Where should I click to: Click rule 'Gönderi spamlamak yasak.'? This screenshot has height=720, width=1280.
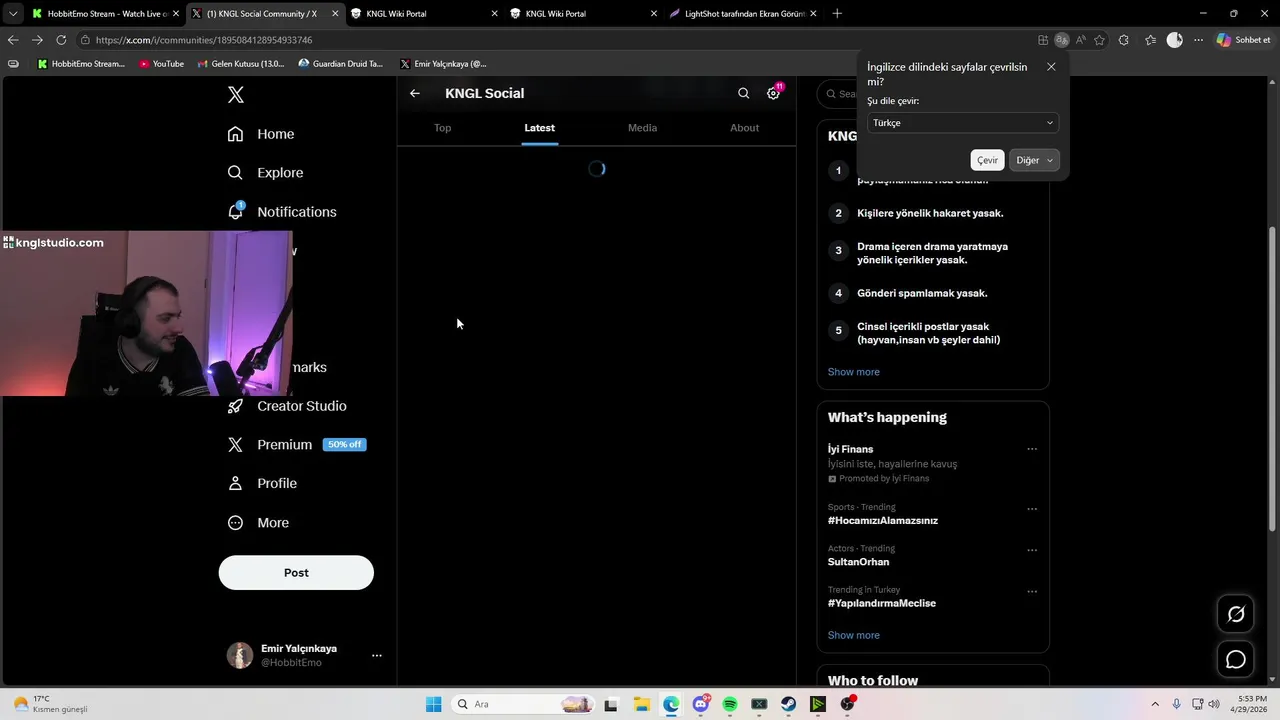[x=922, y=293]
